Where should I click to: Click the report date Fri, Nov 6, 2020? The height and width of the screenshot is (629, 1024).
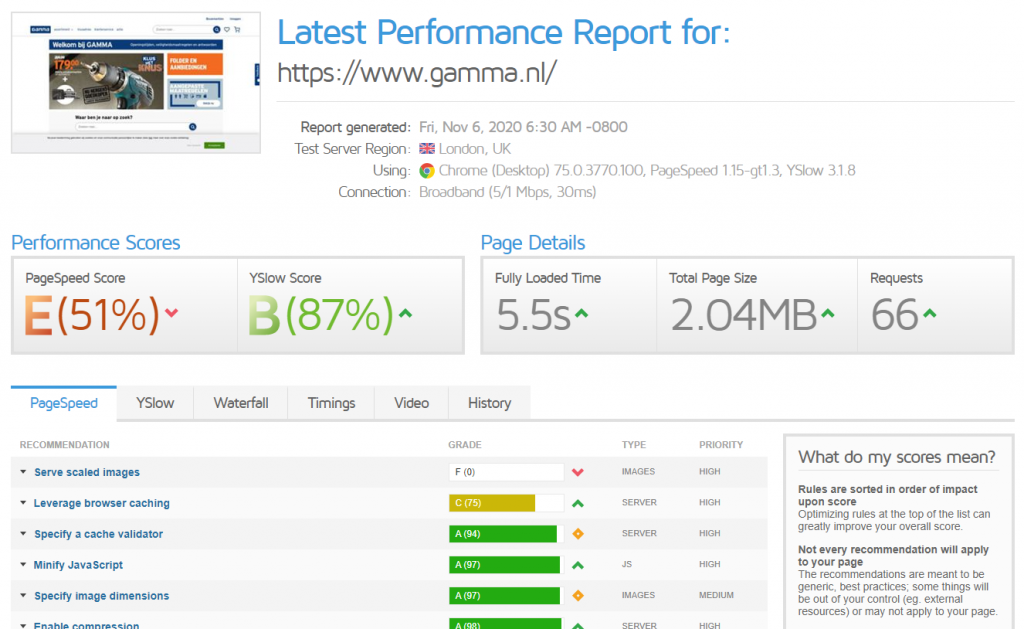click(x=523, y=127)
